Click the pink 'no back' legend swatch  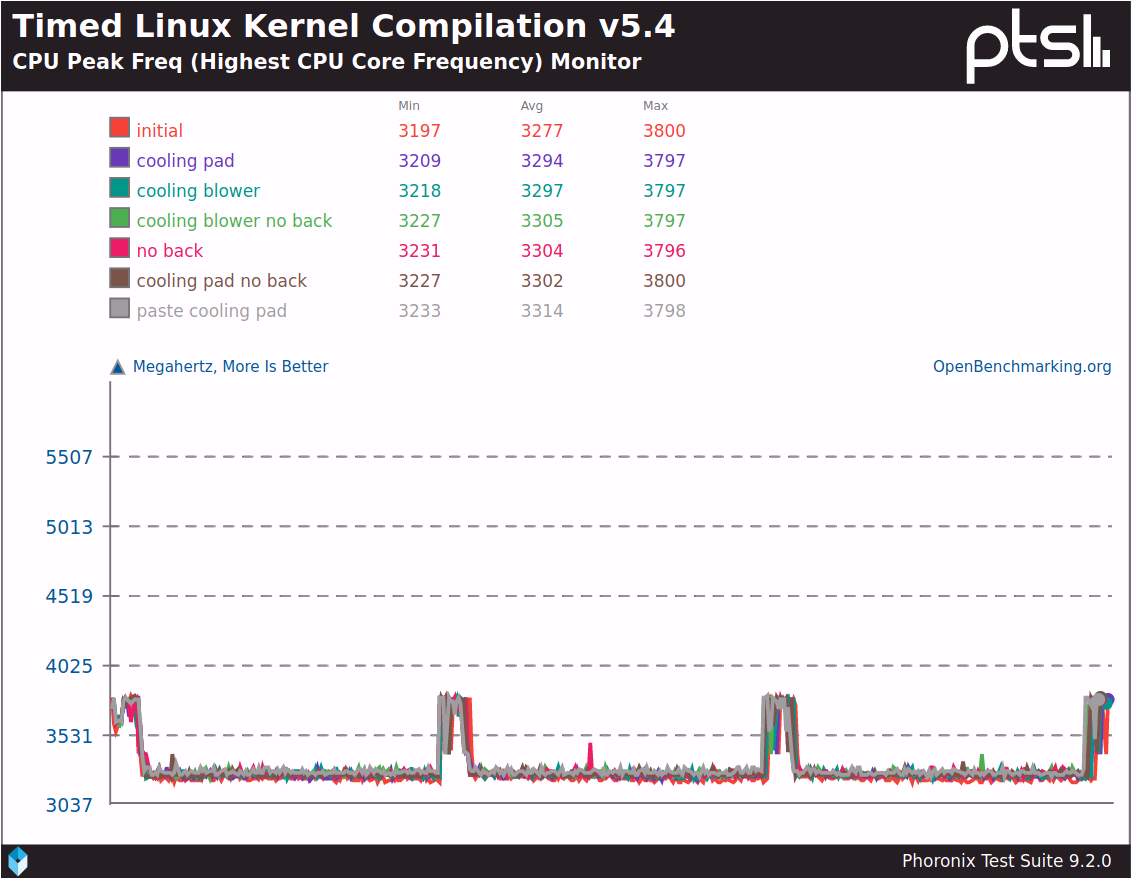point(120,248)
